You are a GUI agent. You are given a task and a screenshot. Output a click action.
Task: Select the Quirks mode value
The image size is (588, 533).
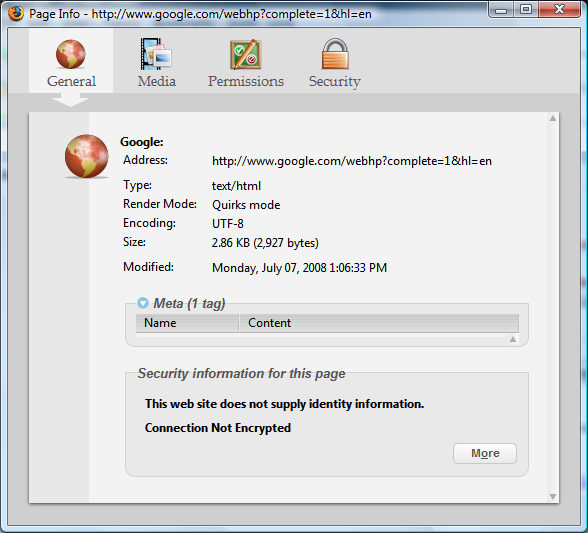click(246, 205)
